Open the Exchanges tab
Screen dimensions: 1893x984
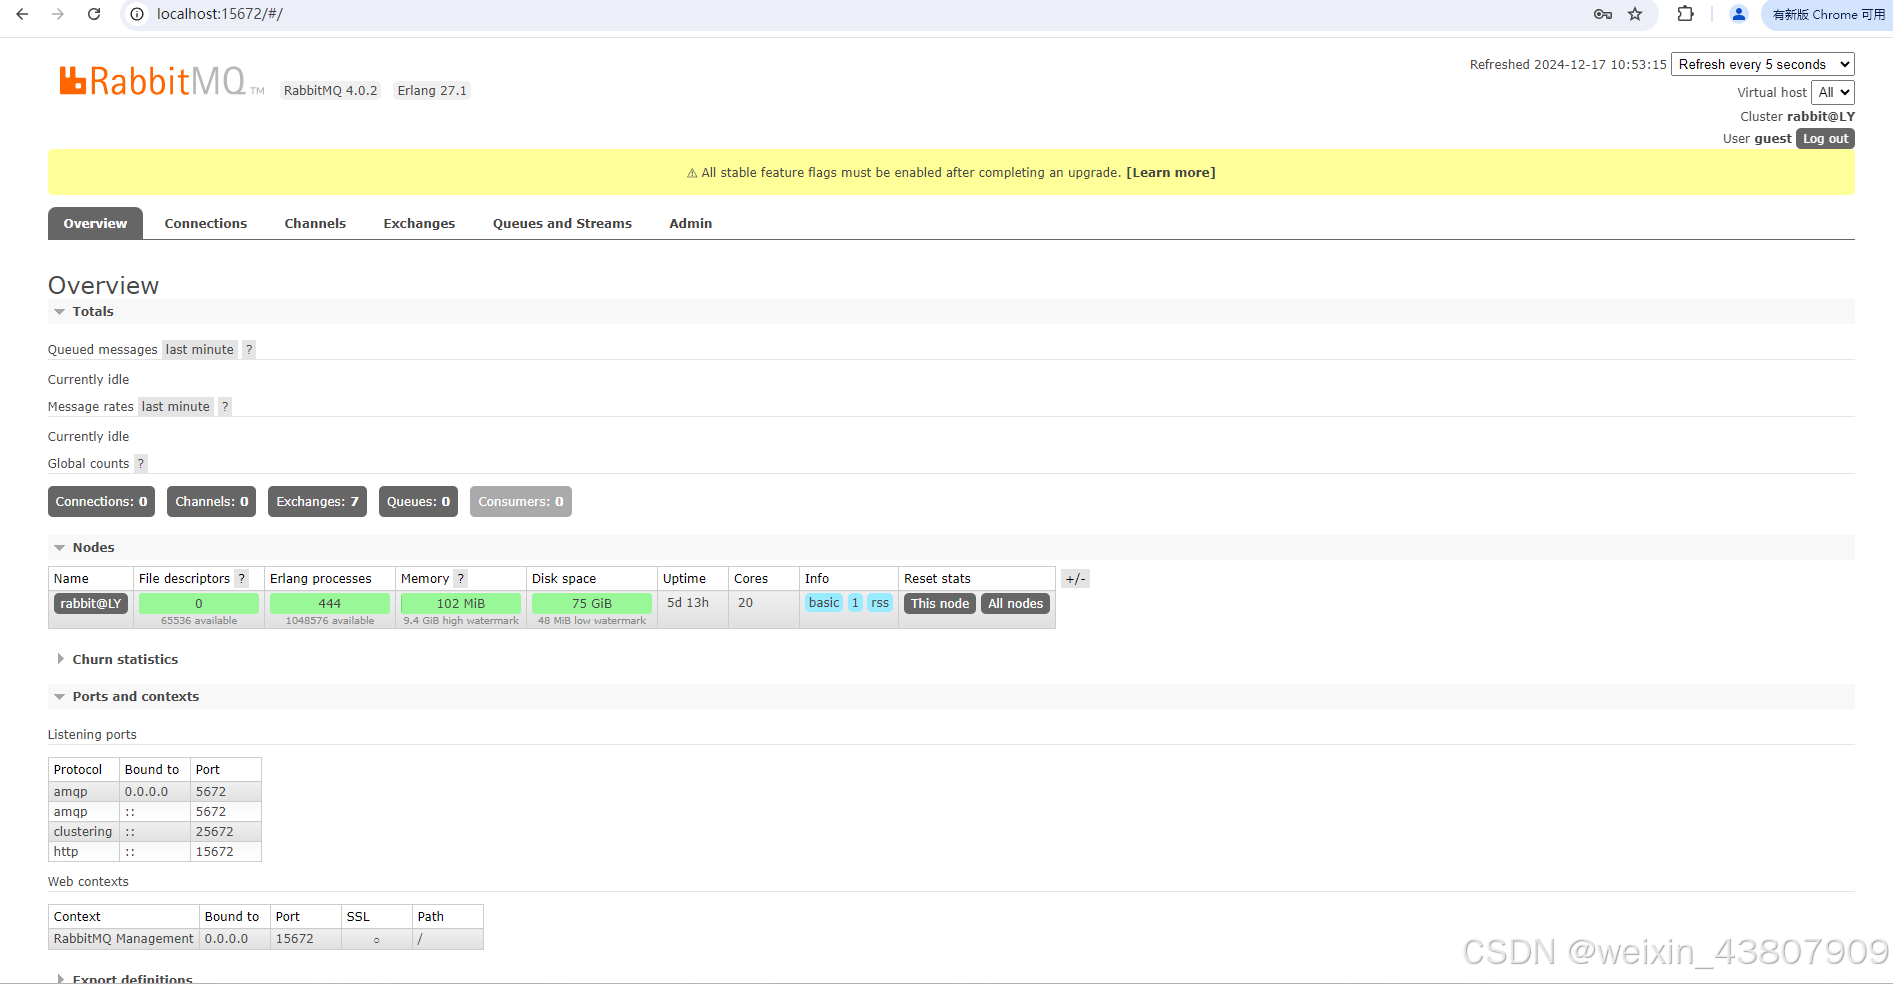[x=419, y=223]
